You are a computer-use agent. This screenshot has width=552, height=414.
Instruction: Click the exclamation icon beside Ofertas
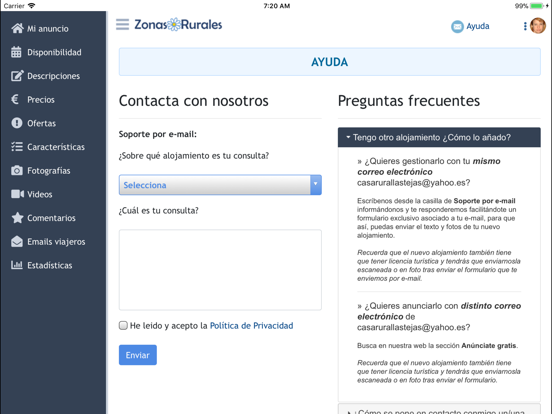(17, 123)
